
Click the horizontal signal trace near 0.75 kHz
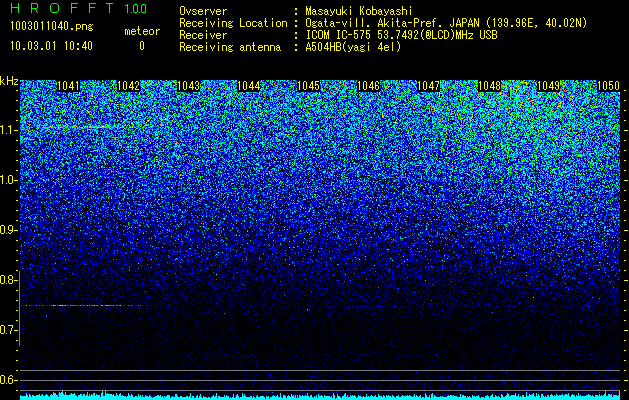coord(82,306)
